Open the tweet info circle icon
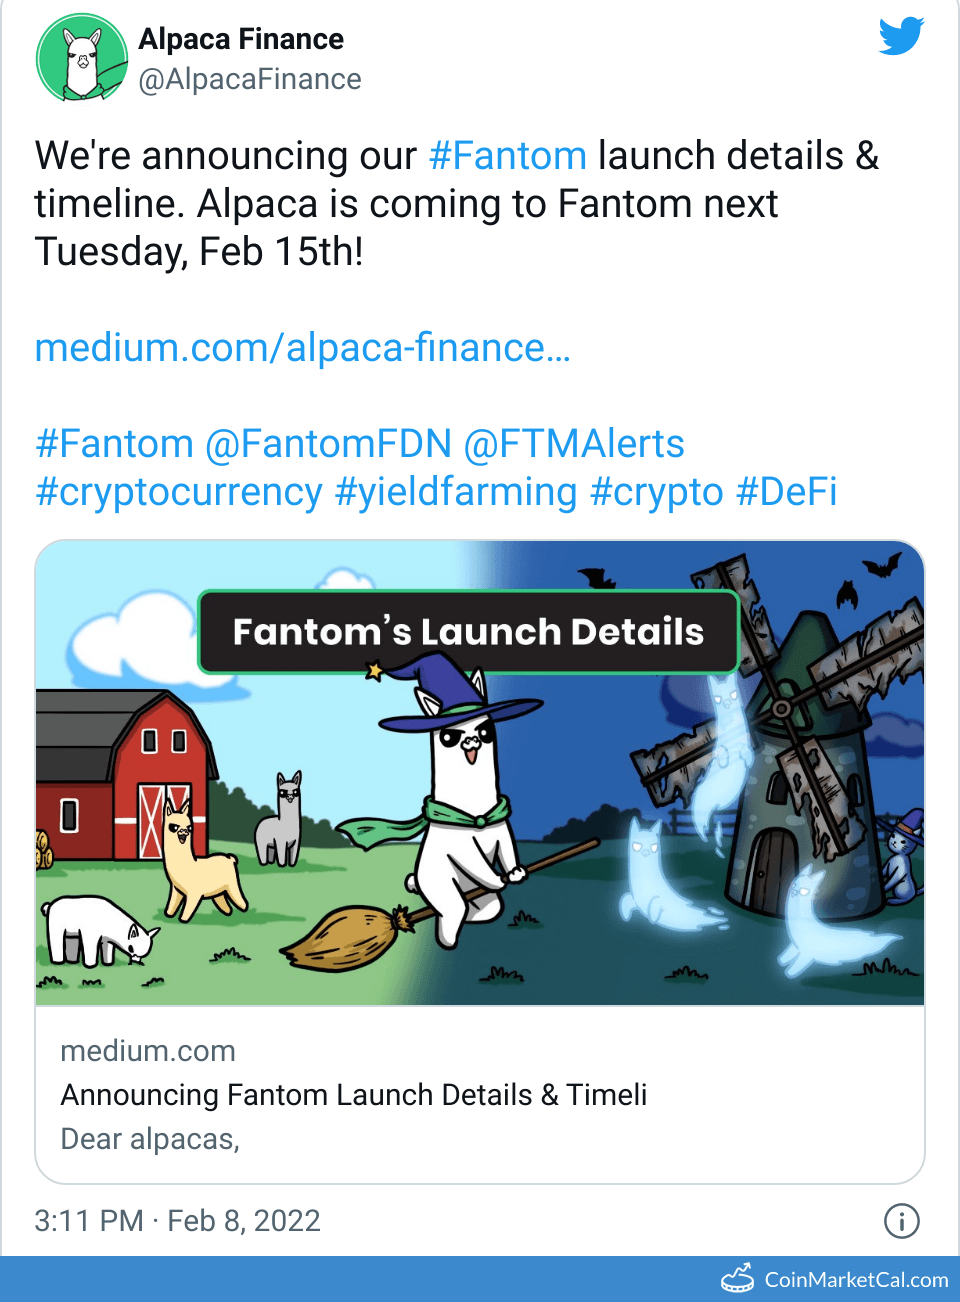Viewport: 960px width, 1302px height. click(901, 1220)
